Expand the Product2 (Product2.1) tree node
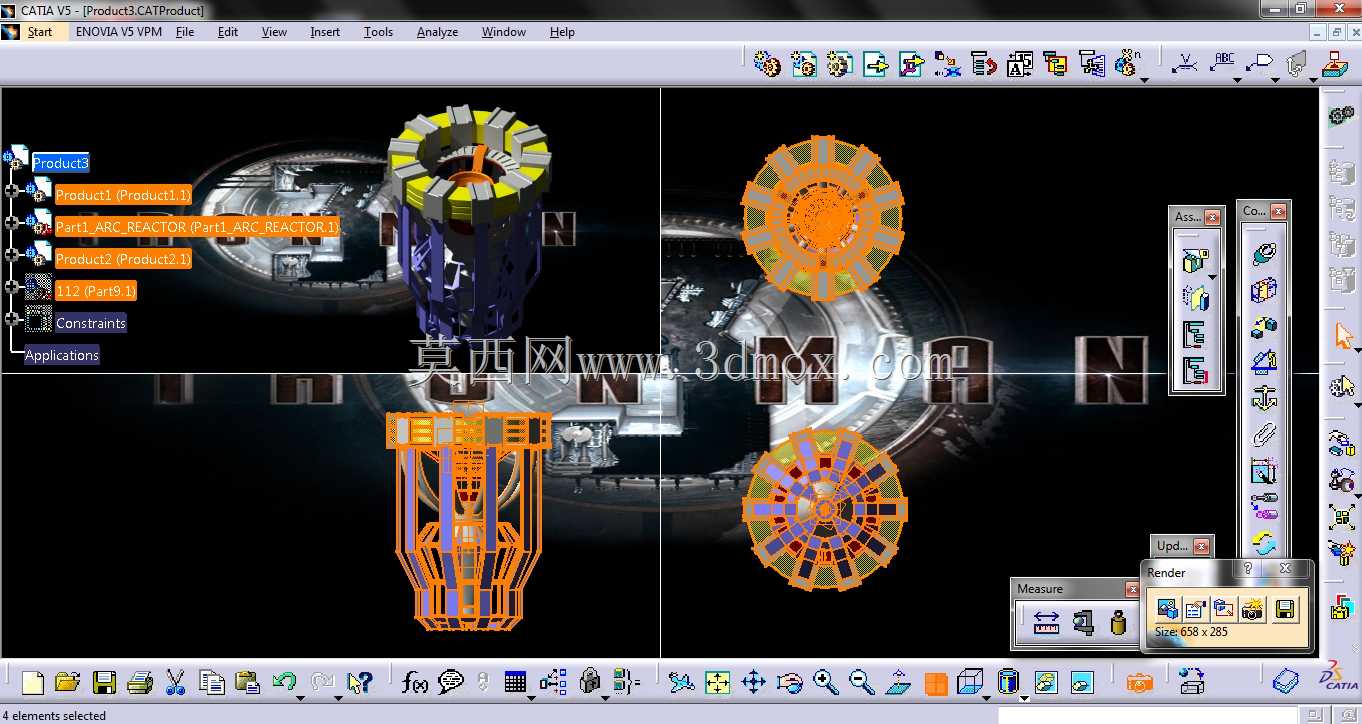Image resolution: width=1362 pixels, height=724 pixels. pyautogui.click(x=12, y=255)
